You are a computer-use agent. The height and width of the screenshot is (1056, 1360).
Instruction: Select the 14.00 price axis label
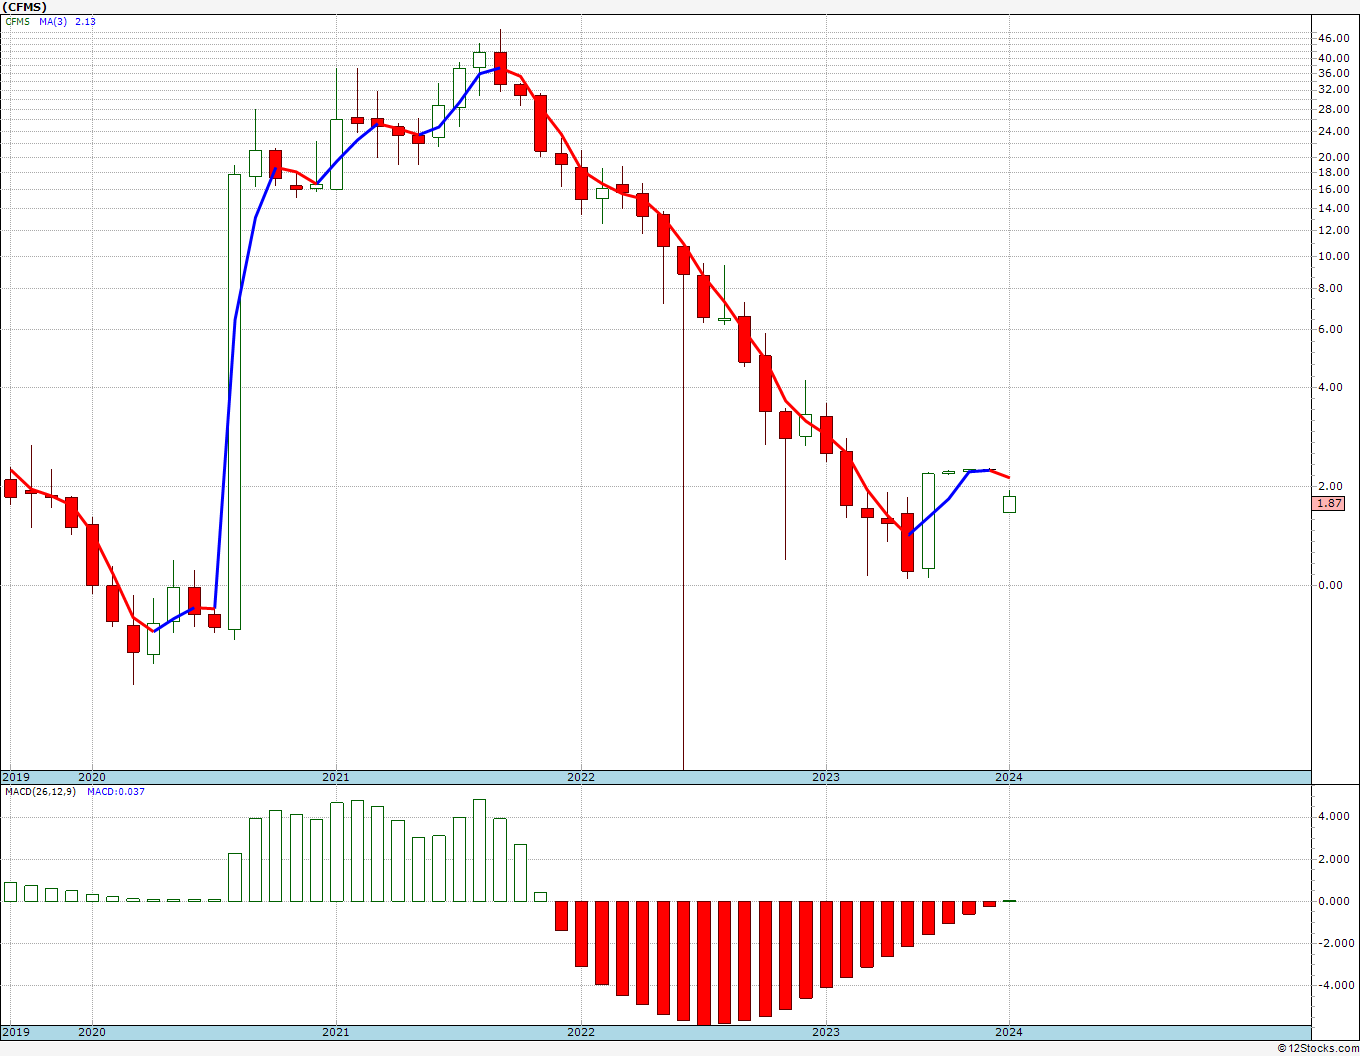click(x=1334, y=208)
